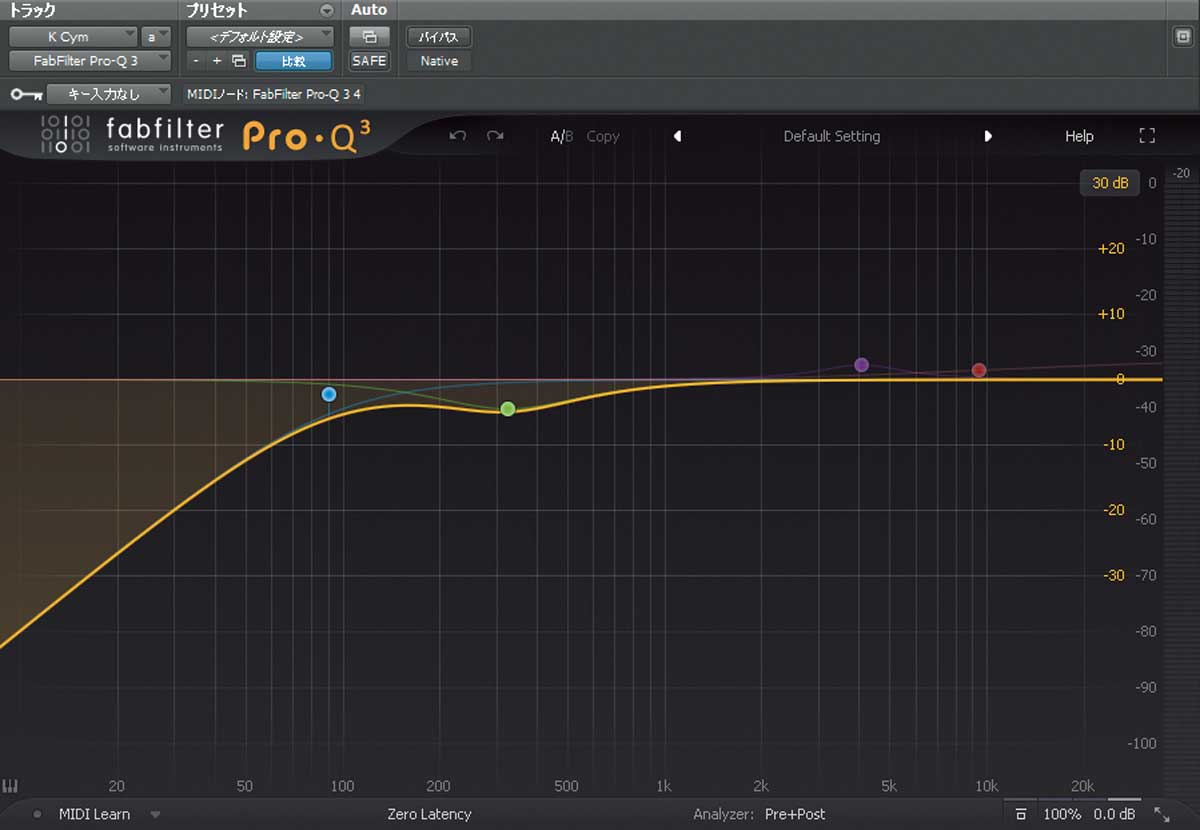Open the output options icon beside 100%
This screenshot has height=830, width=1200.
point(1021,814)
